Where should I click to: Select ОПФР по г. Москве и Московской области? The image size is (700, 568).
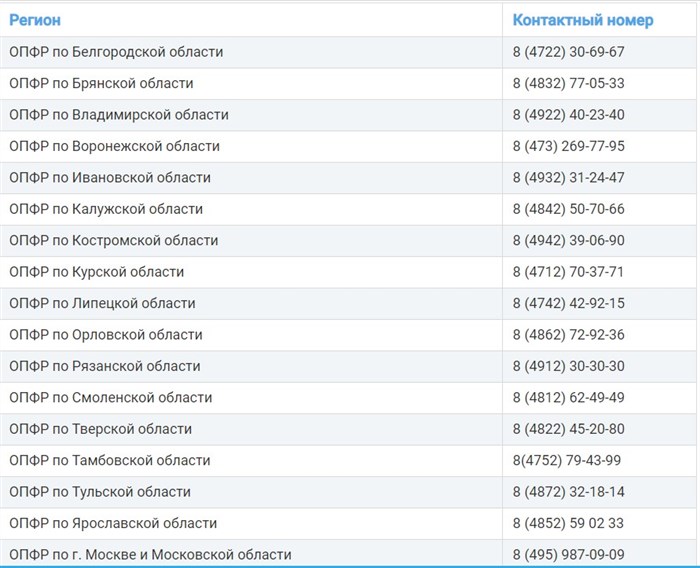pos(348,554)
